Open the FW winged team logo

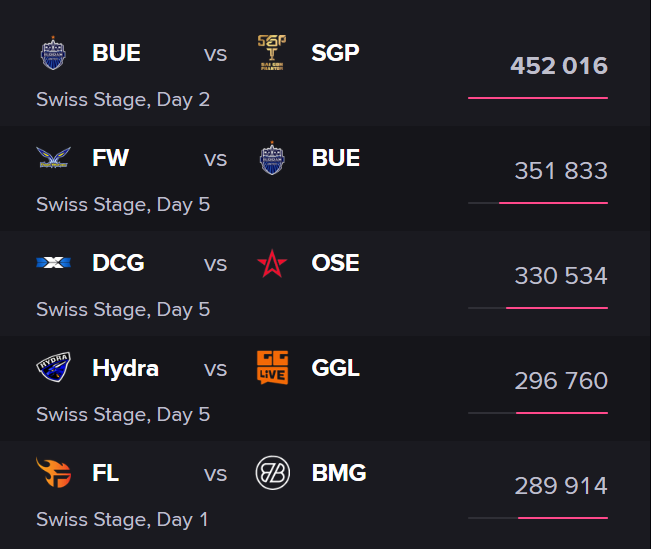point(53,158)
